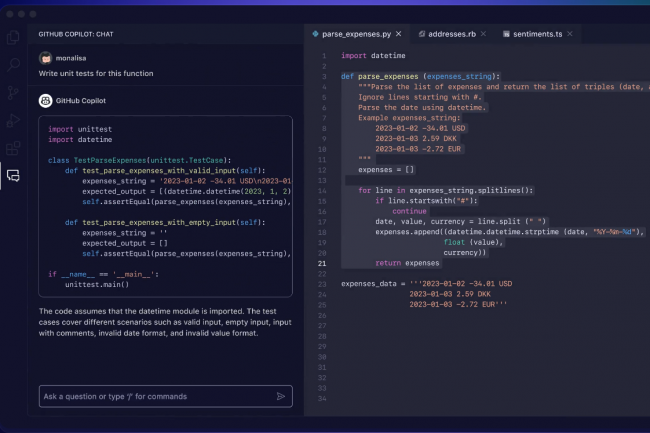Open the Source Control view

[13, 93]
